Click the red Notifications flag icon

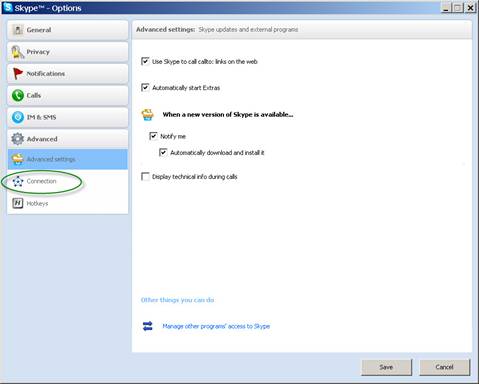[17, 74]
